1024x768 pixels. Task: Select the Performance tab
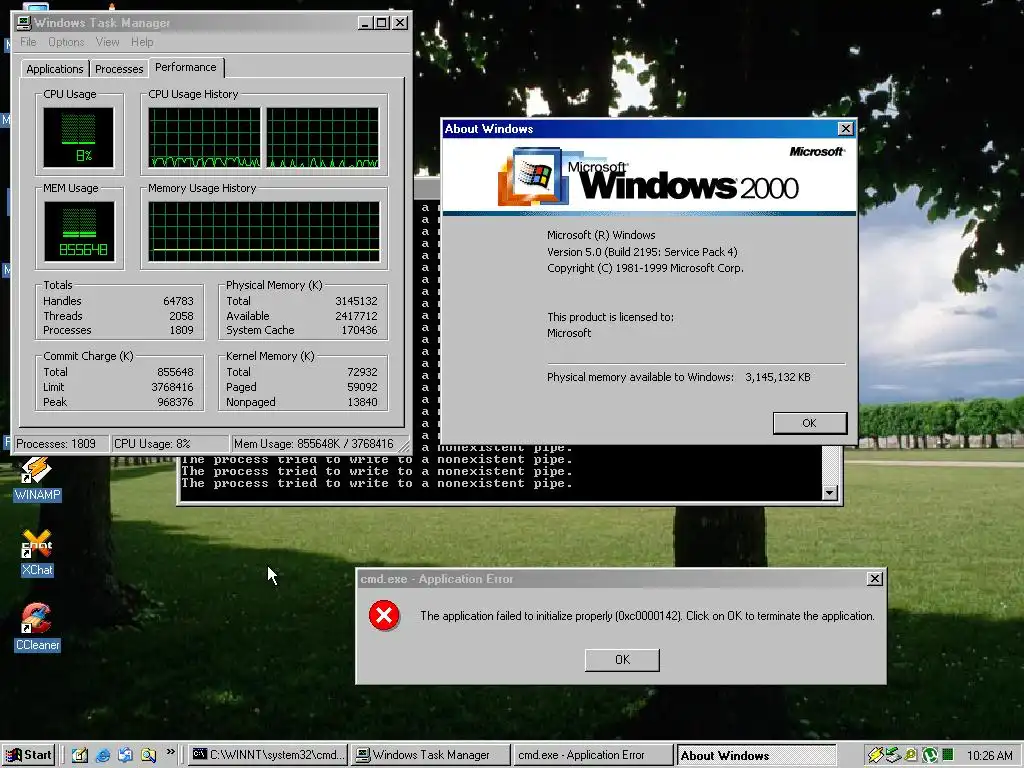(x=185, y=67)
